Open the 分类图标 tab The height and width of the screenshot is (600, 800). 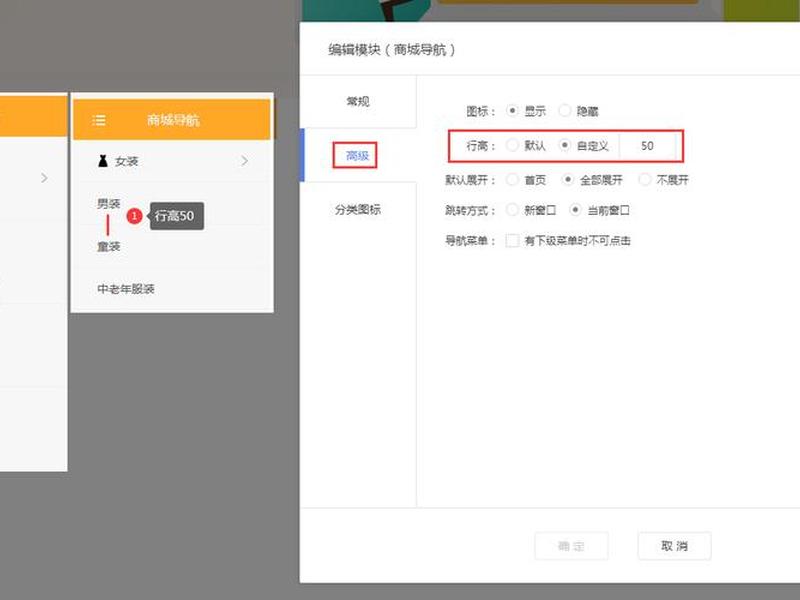pos(358,210)
